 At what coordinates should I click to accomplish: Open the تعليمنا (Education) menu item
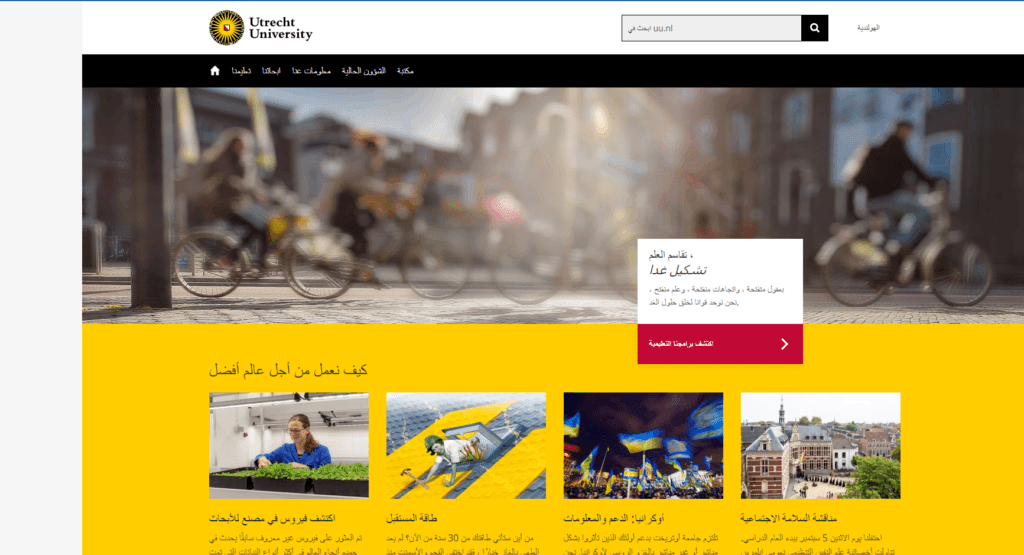(x=241, y=71)
